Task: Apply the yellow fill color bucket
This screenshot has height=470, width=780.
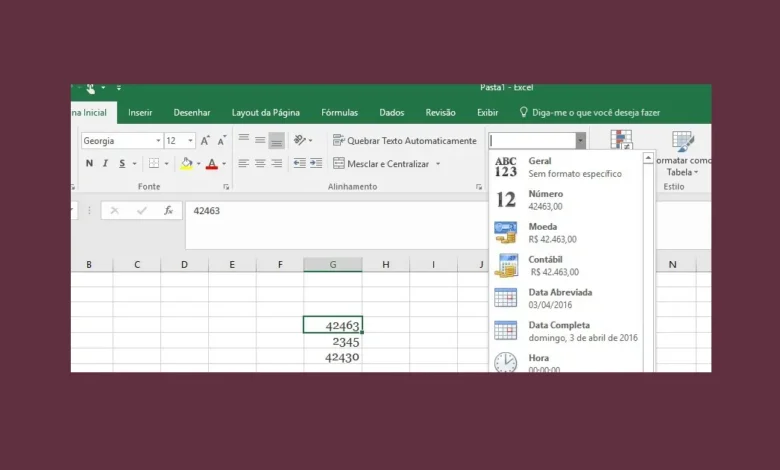Action: point(187,163)
